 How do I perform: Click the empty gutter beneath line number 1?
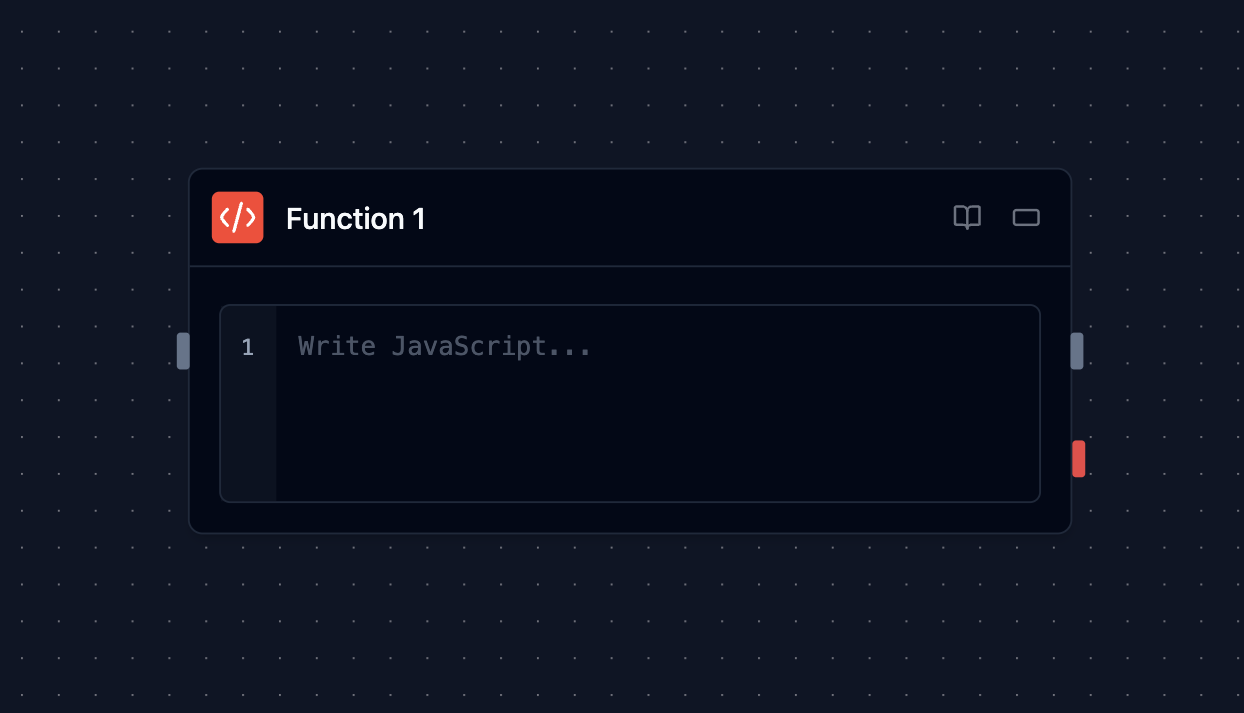point(248,440)
